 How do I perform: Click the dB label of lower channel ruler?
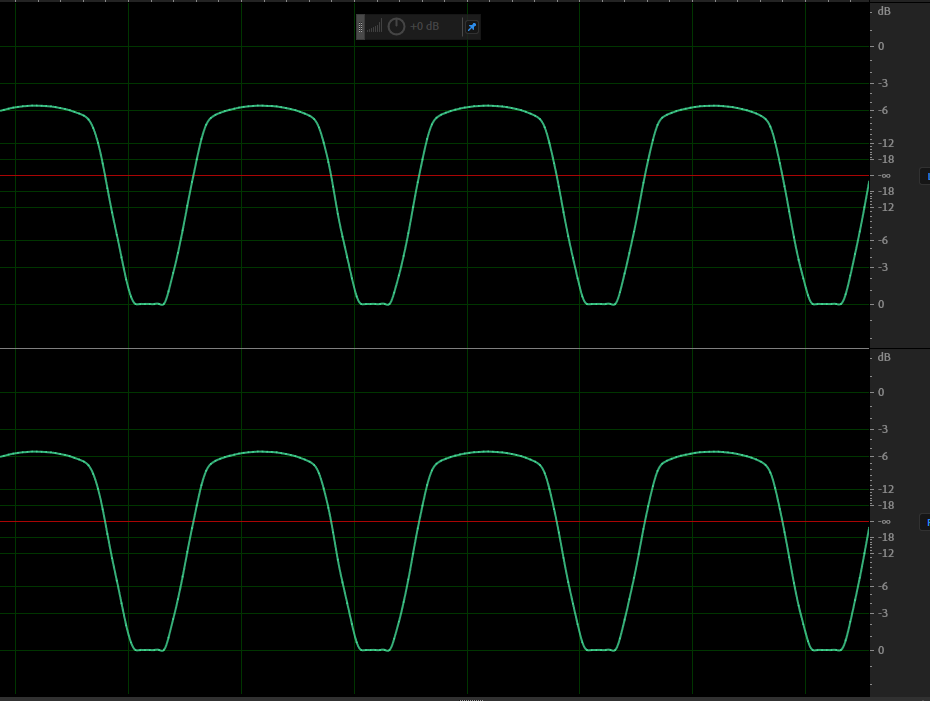[x=884, y=357]
